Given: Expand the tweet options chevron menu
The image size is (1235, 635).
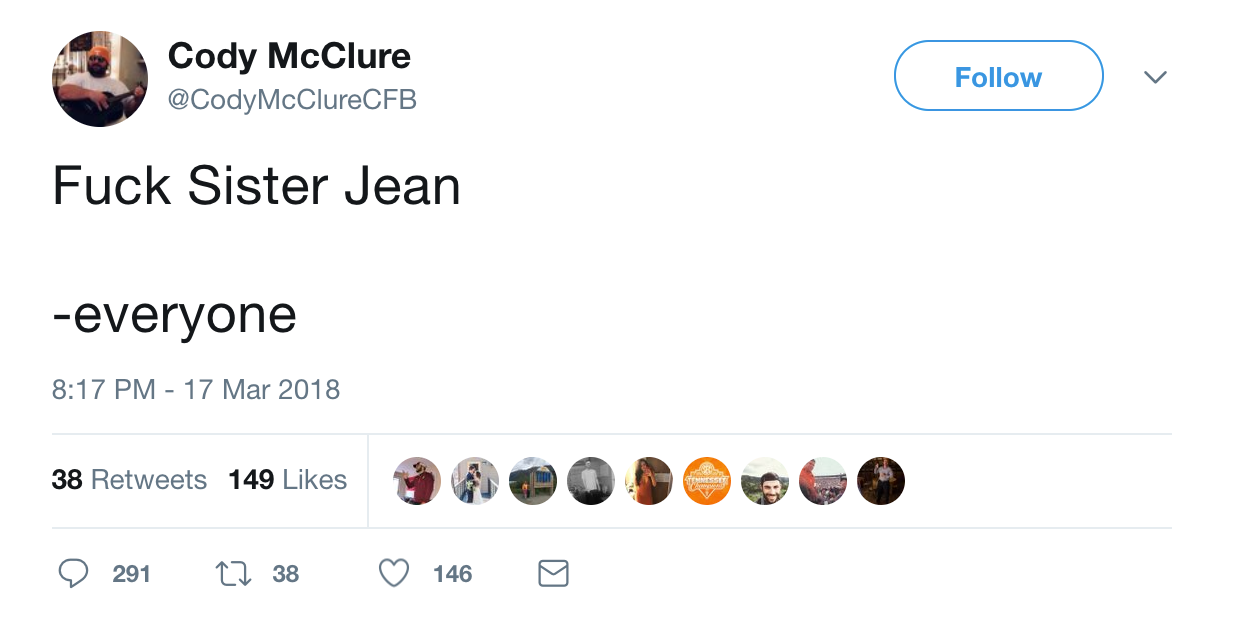Looking at the screenshot, I should click(x=1155, y=77).
